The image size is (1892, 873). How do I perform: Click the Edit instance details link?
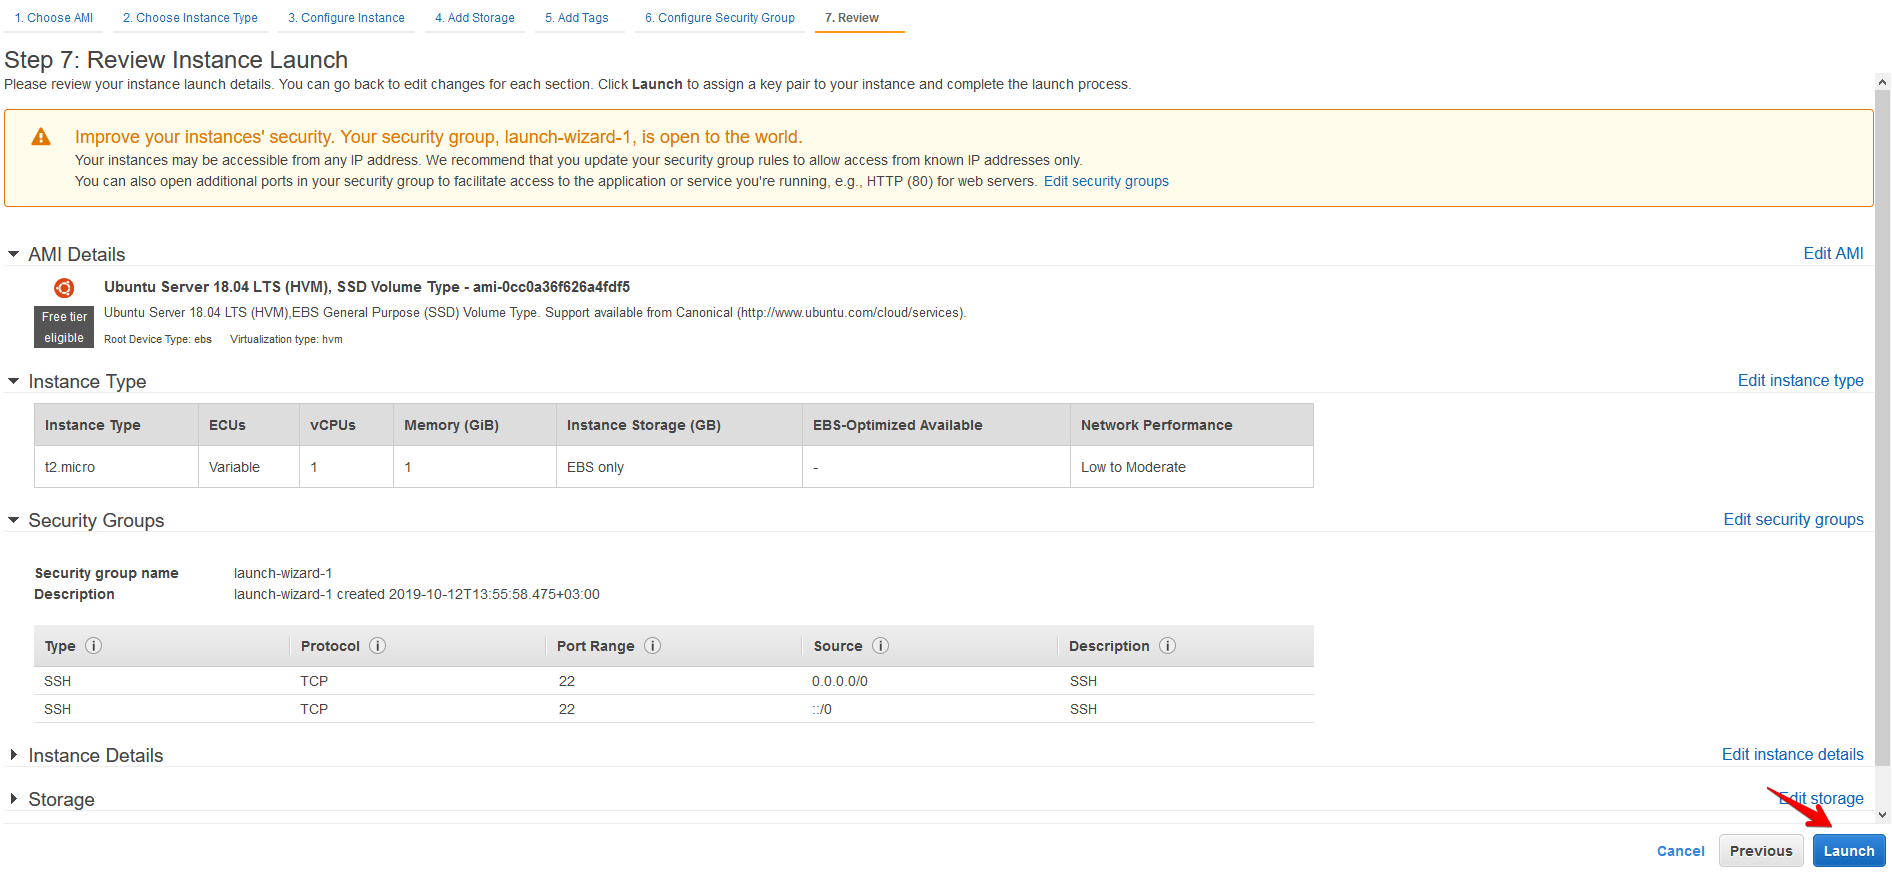coord(1792,754)
